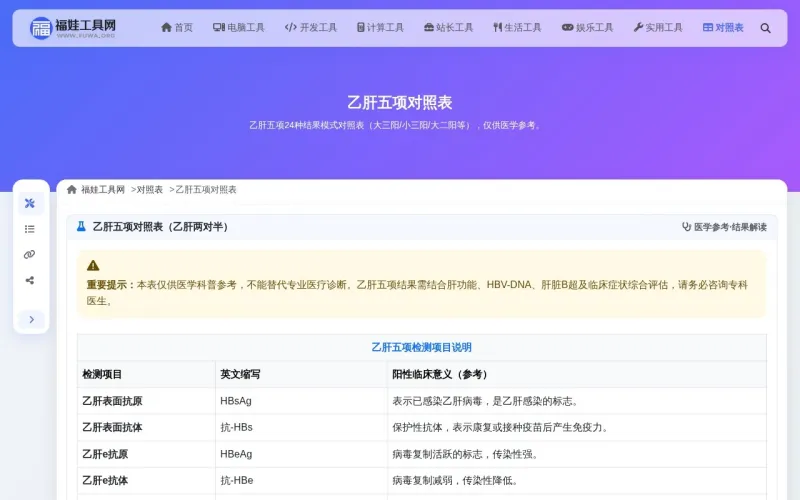
Task: Open the 电脑工具 menu
Action: [x=239, y=28]
